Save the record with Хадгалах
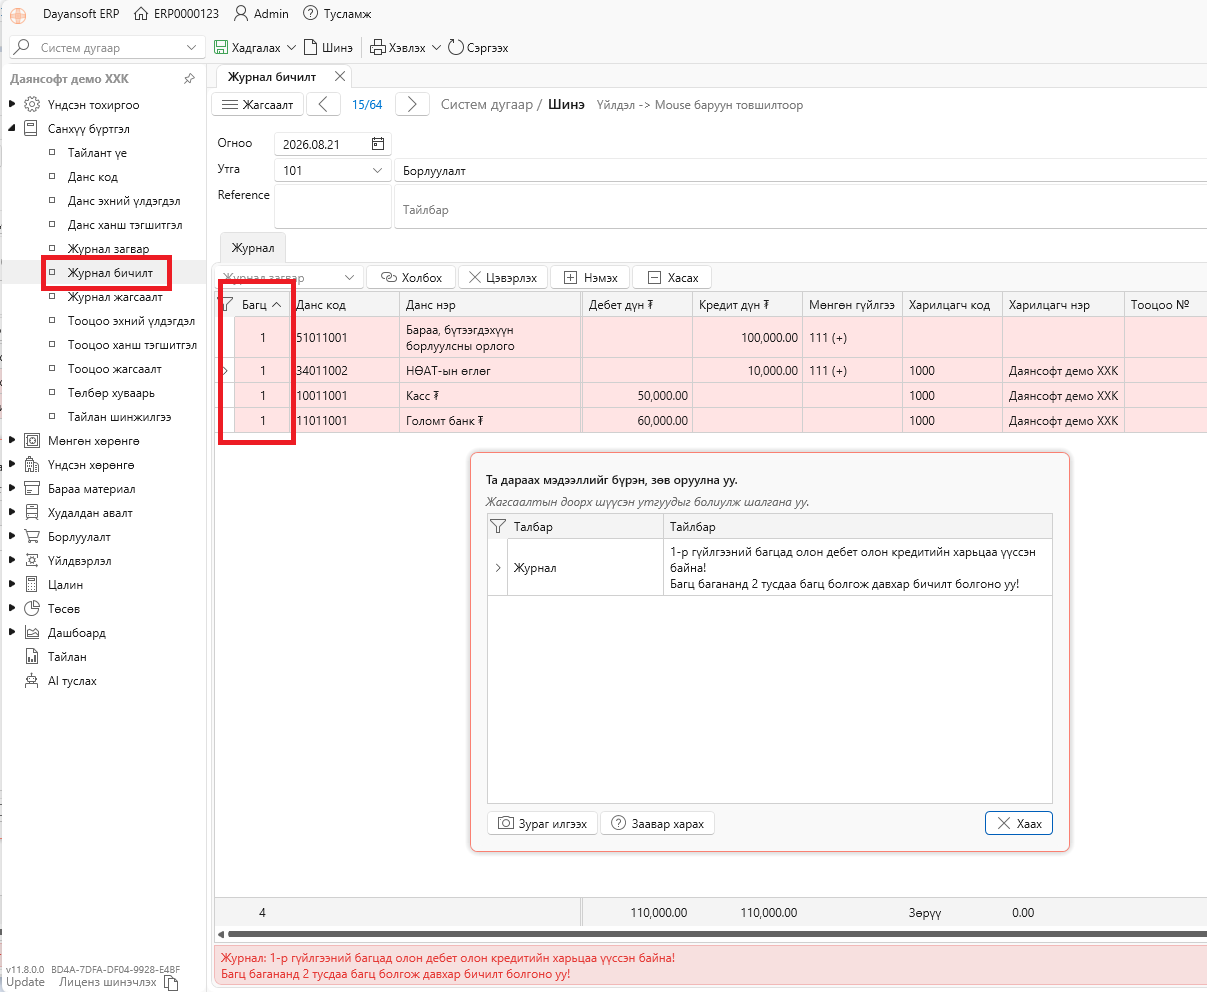 pyautogui.click(x=248, y=47)
